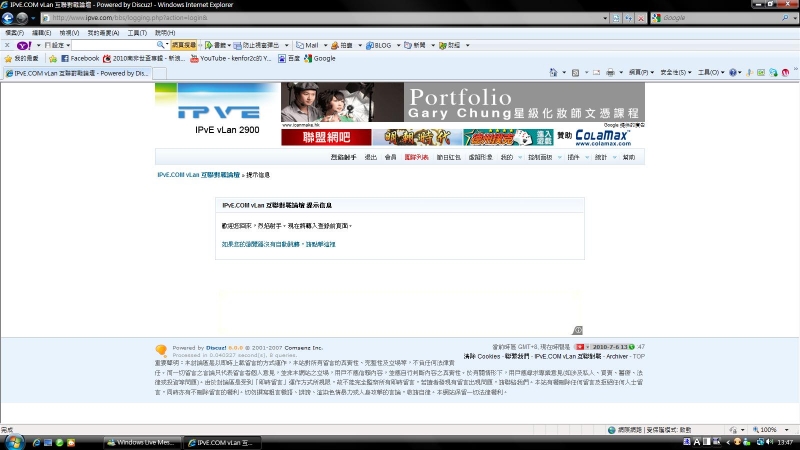Click the Print icon in command bar
This screenshot has width=800, height=450.
pyautogui.click(x=610, y=72)
